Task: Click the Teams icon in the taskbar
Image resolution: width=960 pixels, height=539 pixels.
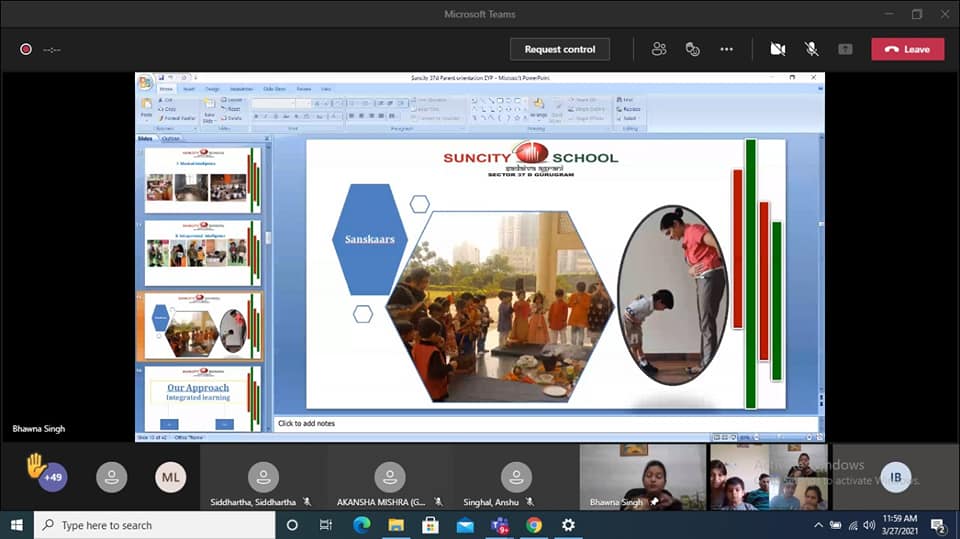Action: coord(500,525)
